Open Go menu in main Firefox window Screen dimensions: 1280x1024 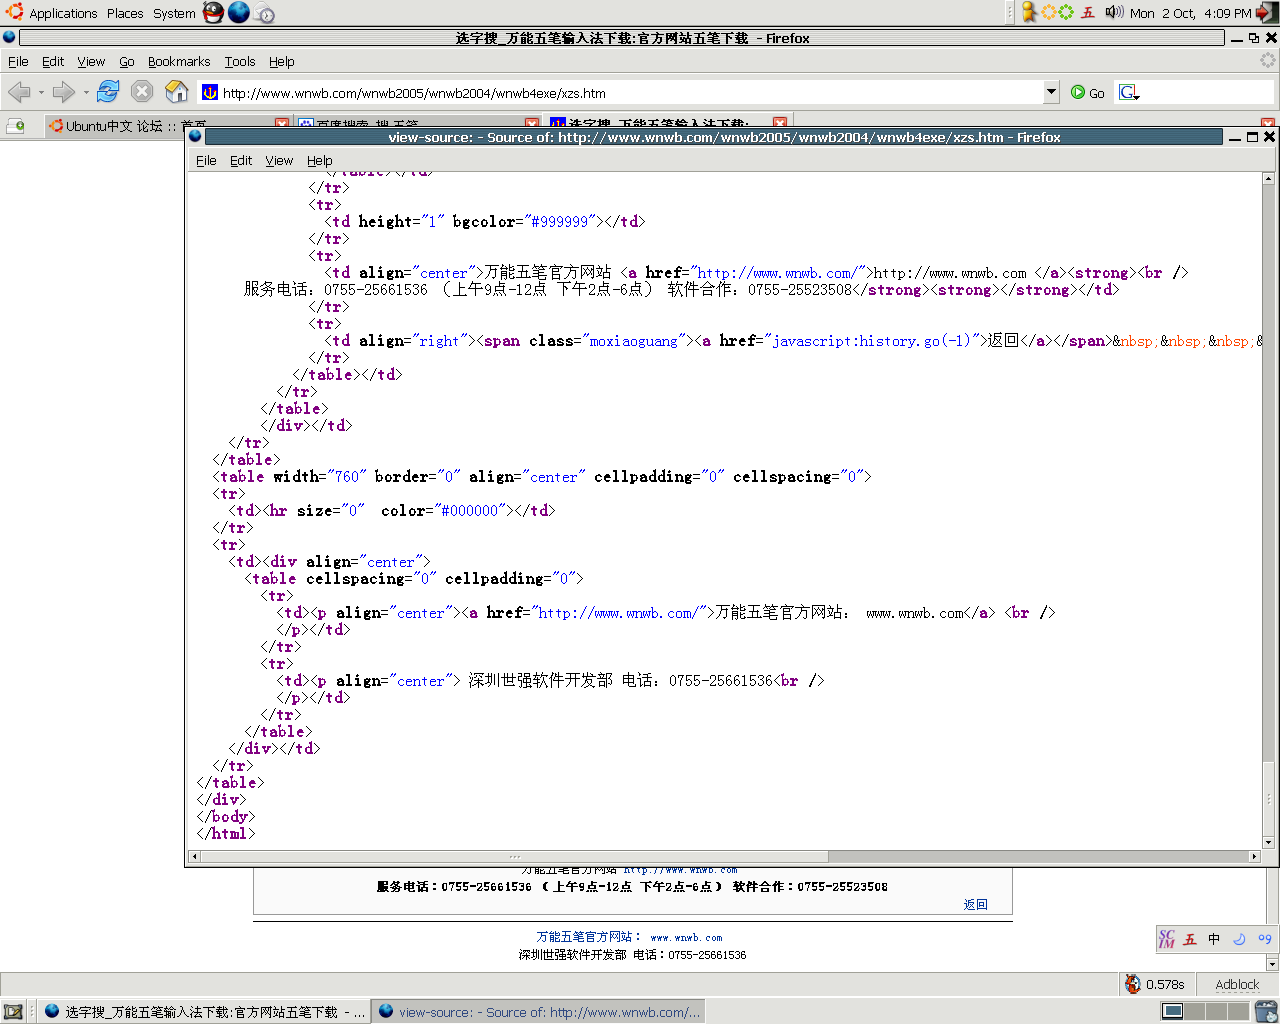[127, 61]
